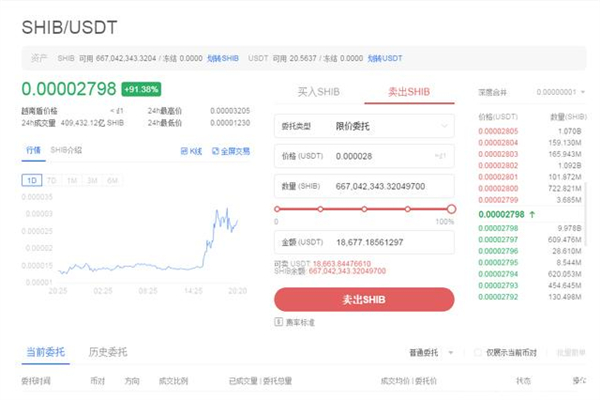Image resolution: width=600 pixels, height=400 pixels.
Task: Select the 行情 tab
Action: pyautogui.click(x=33, y=150)
